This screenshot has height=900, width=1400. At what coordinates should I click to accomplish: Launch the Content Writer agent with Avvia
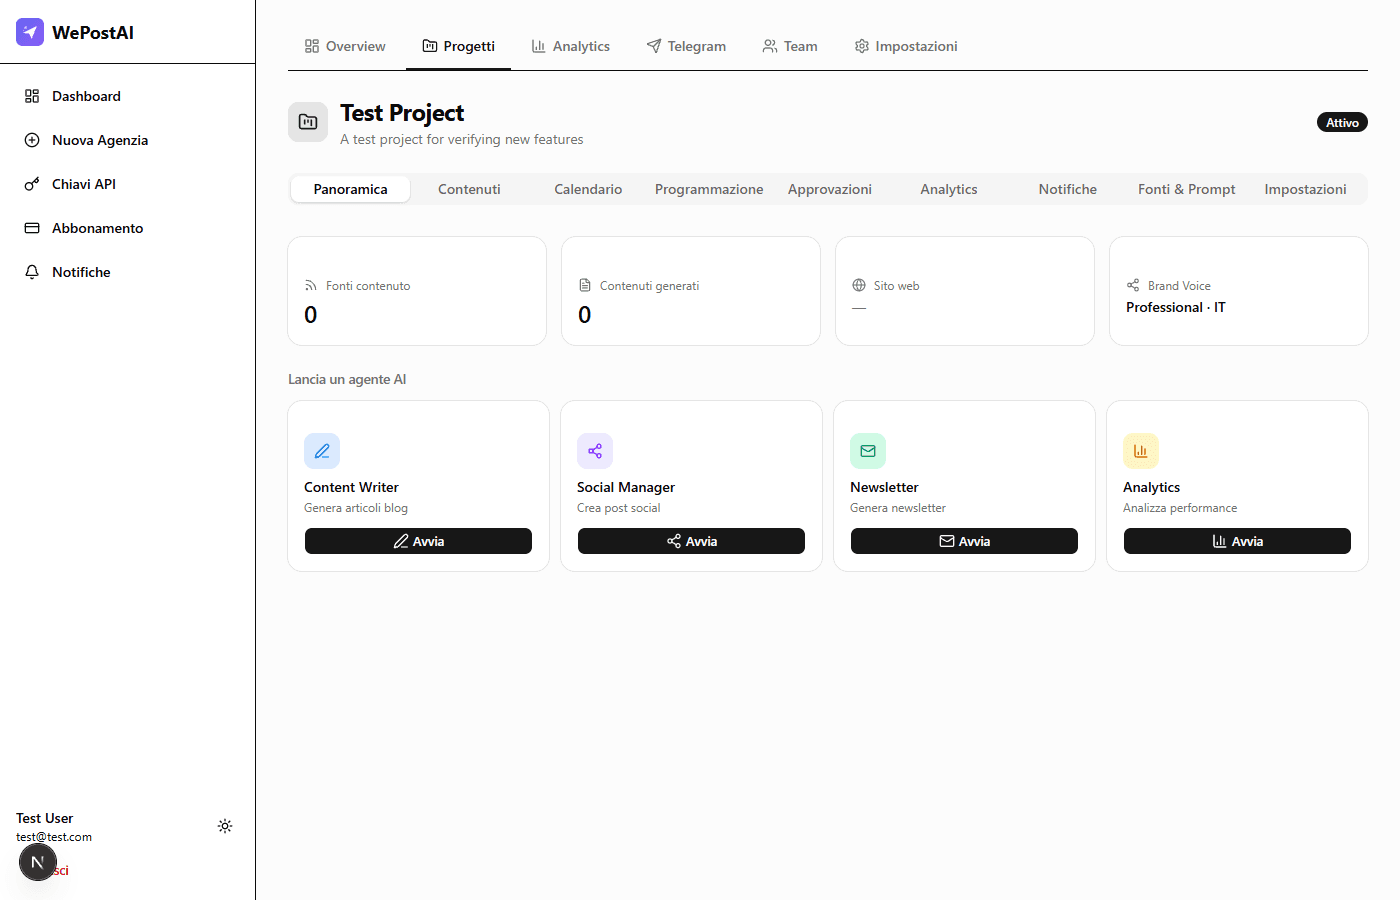(418, 541)
